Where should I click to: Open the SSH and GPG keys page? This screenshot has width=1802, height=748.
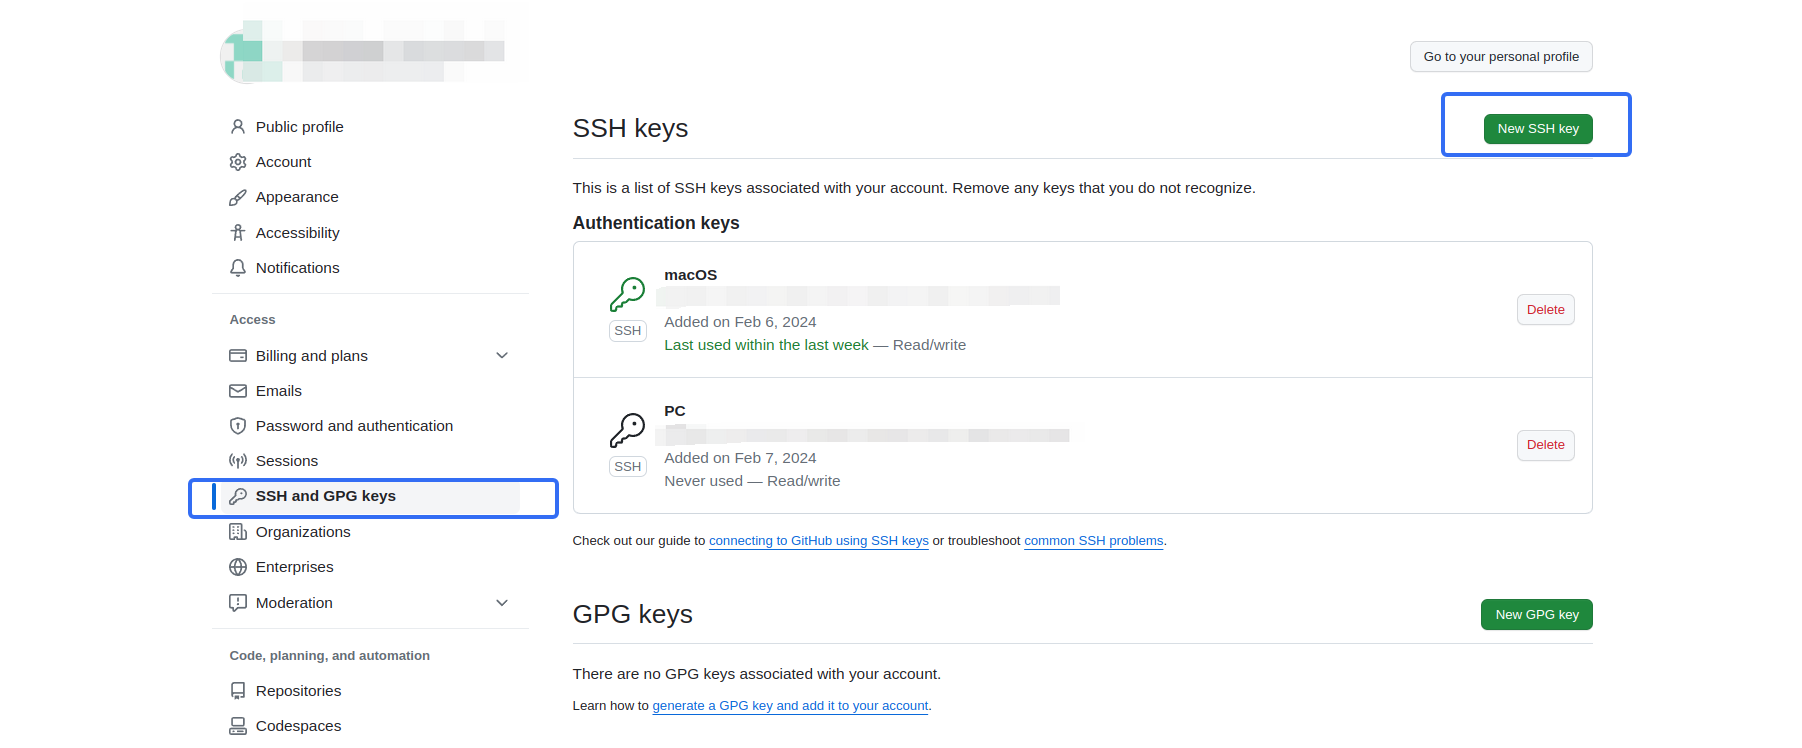click(325, 495)
